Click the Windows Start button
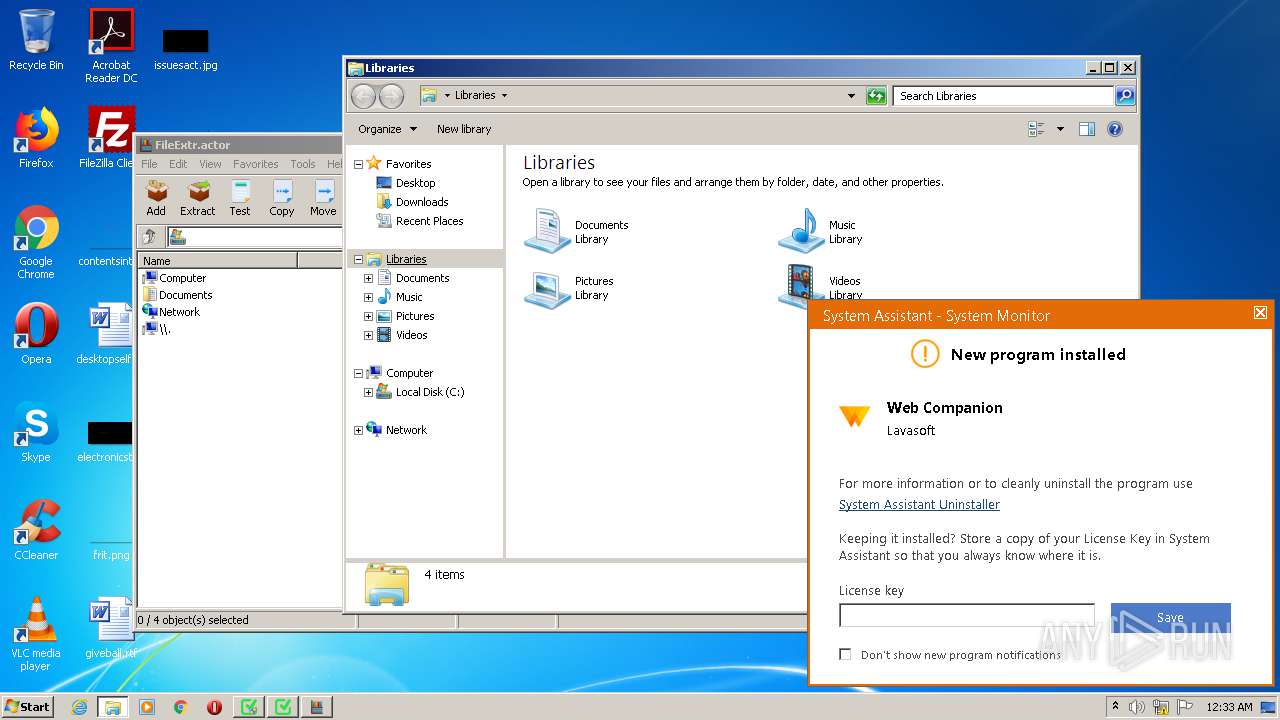 28,707
